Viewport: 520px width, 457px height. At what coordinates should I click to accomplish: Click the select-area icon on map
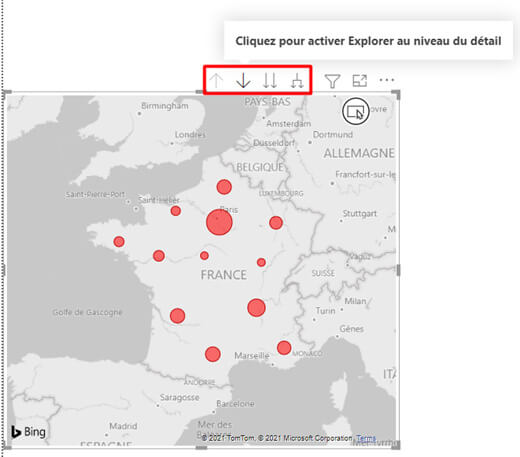(x=356, y=111)
